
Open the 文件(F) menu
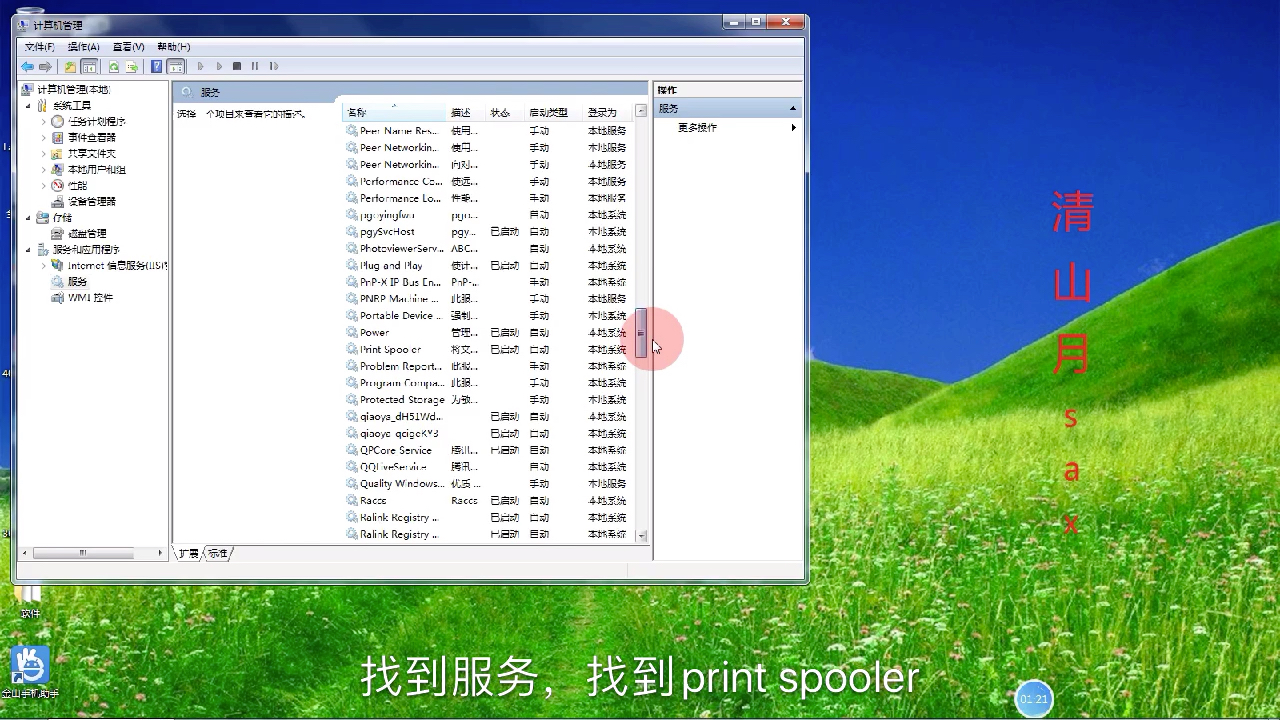pyautogui.click(x=39, y=47)
